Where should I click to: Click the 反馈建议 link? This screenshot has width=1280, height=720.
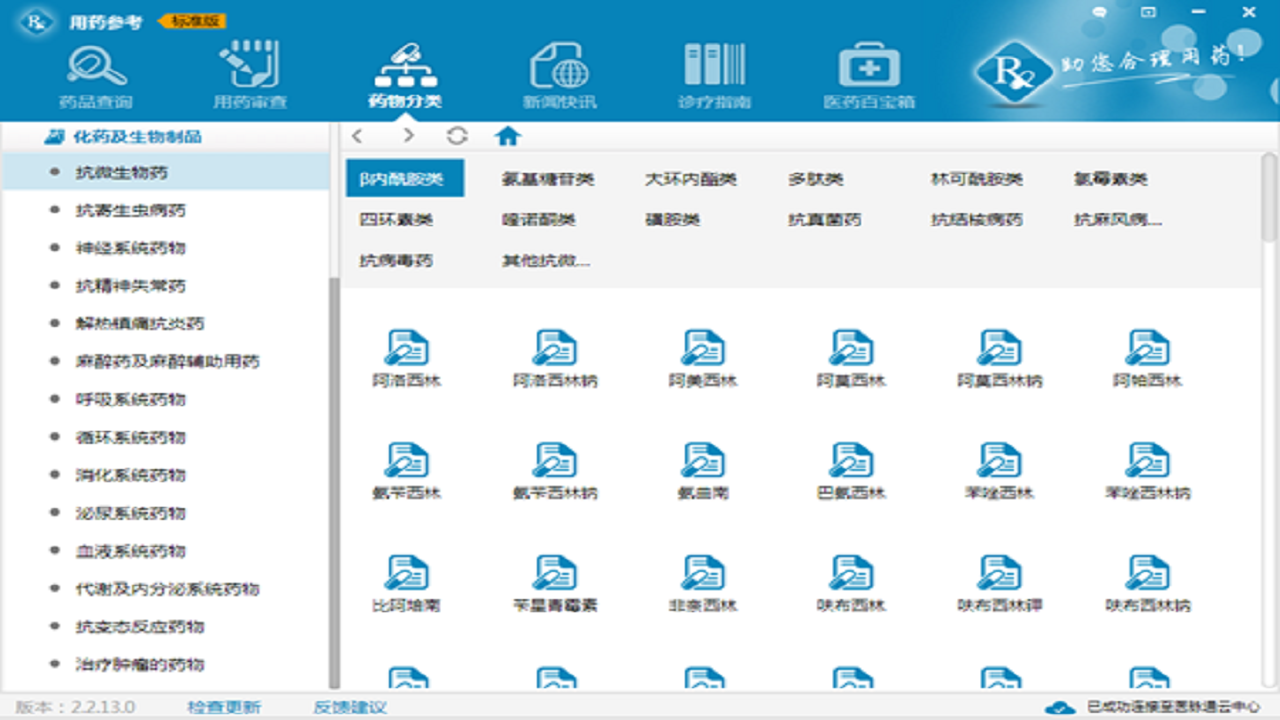pyautogui.click(x=350, y=707)
